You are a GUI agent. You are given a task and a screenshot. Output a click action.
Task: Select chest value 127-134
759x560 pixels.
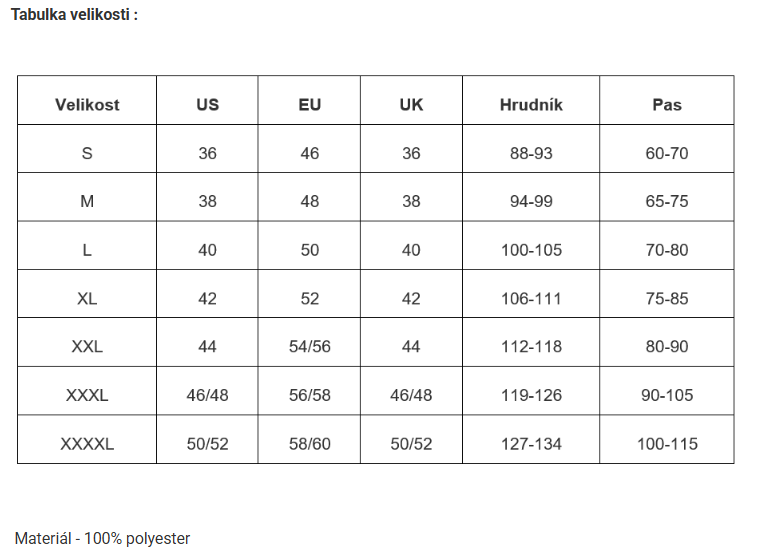point(531,444)
